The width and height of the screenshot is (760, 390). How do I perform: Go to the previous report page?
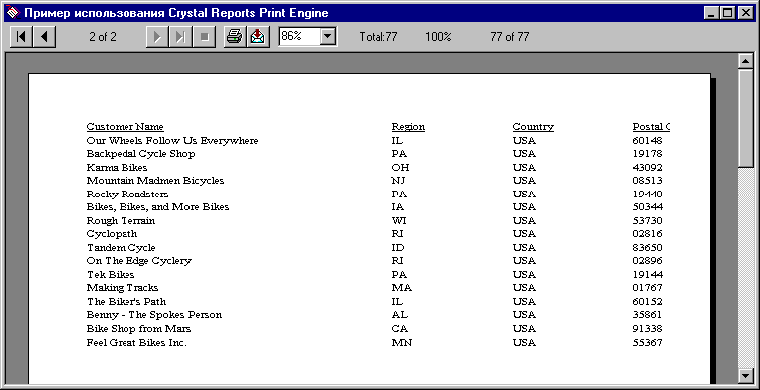(x=45, y=37)
